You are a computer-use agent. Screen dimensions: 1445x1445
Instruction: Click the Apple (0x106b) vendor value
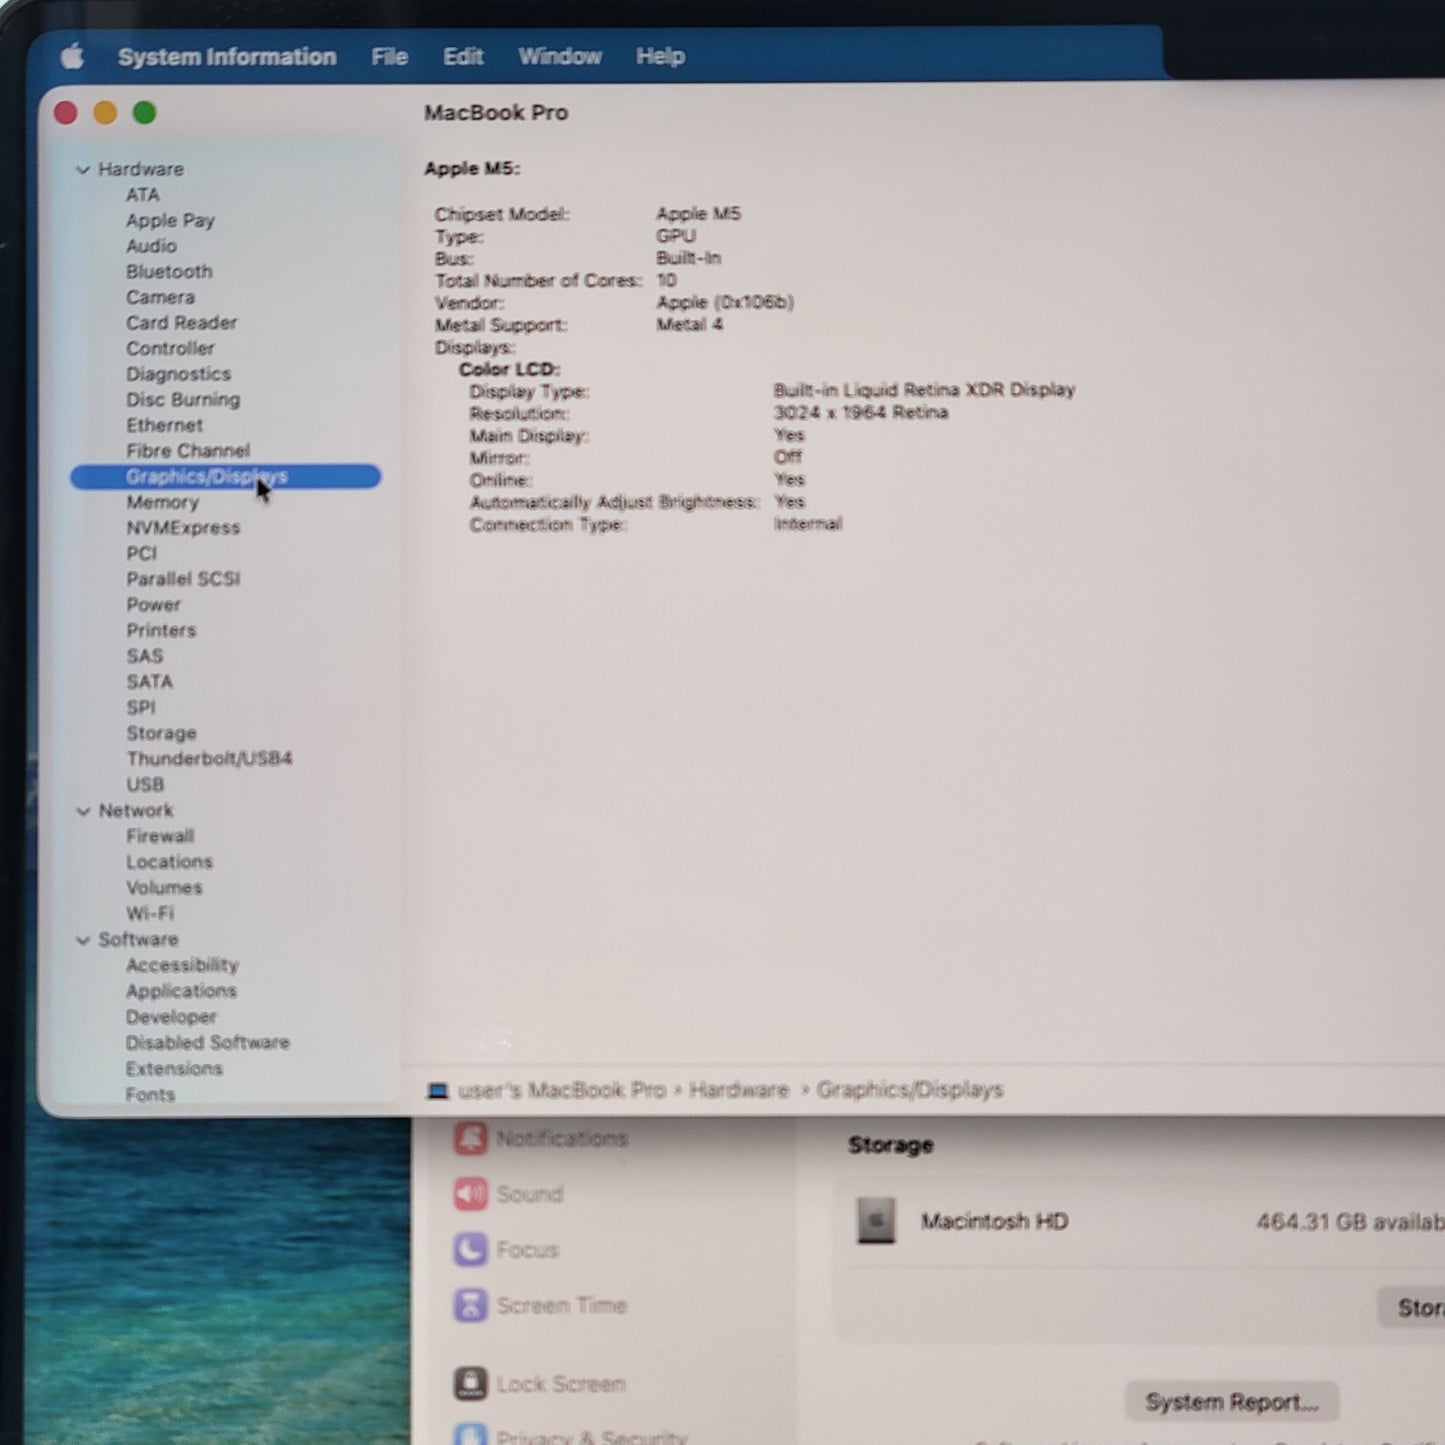[725, 302]
